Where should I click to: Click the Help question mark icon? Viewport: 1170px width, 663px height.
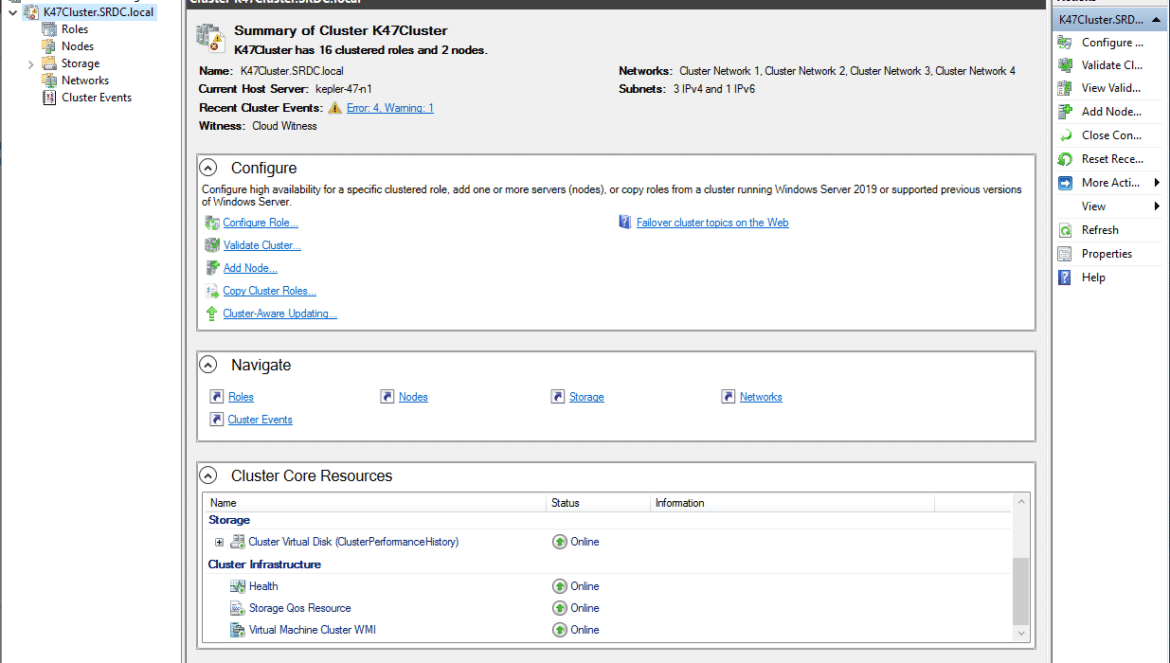(1066, 277)
